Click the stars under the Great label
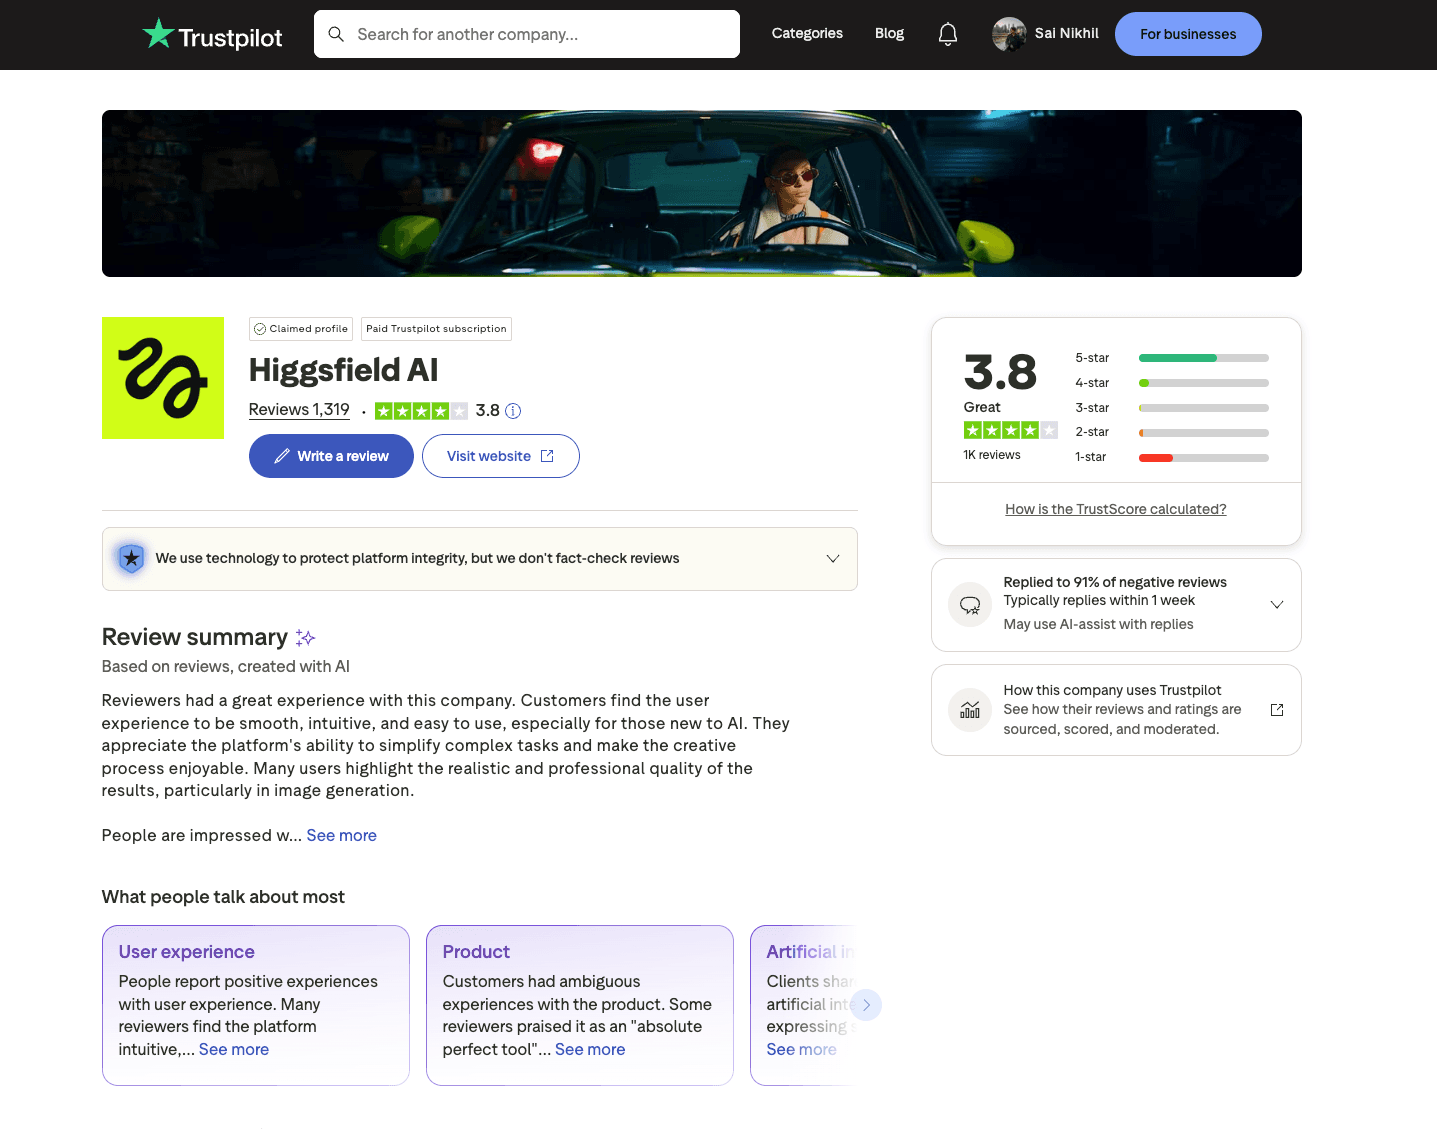The image size is (1437, 1129). [x=1010, y=430]
